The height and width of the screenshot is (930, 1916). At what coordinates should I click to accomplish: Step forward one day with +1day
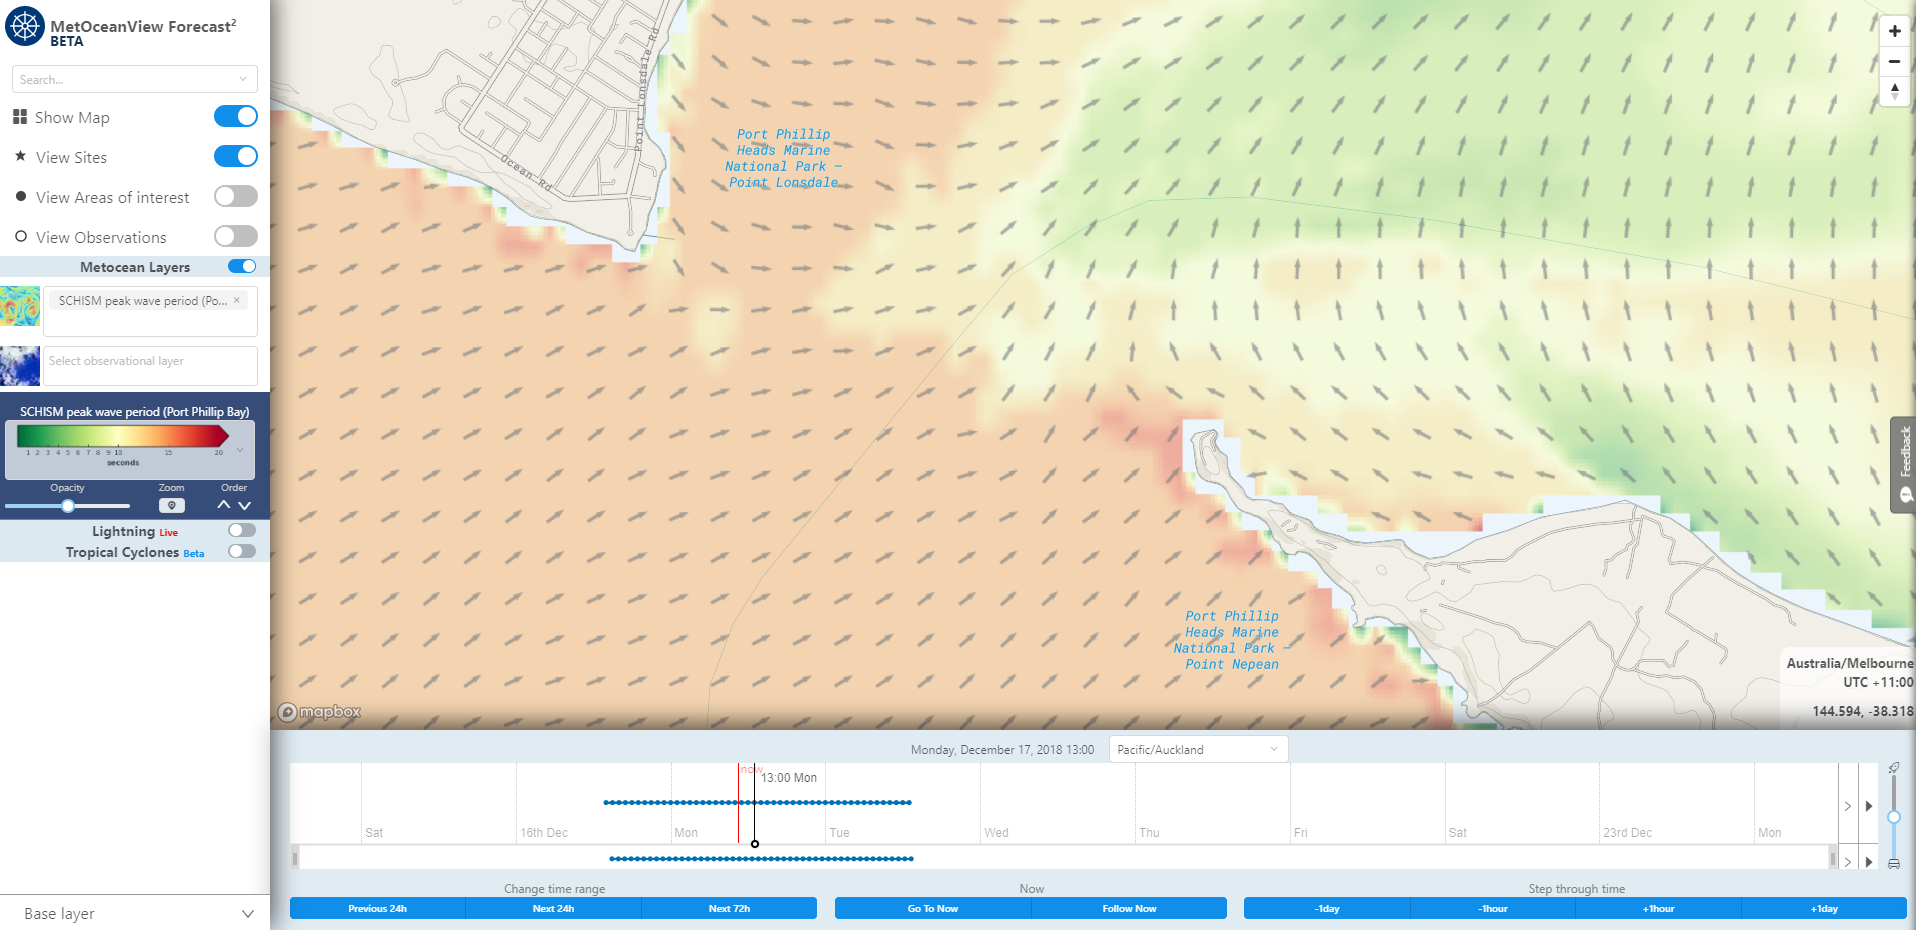[x=1824, y=908]
